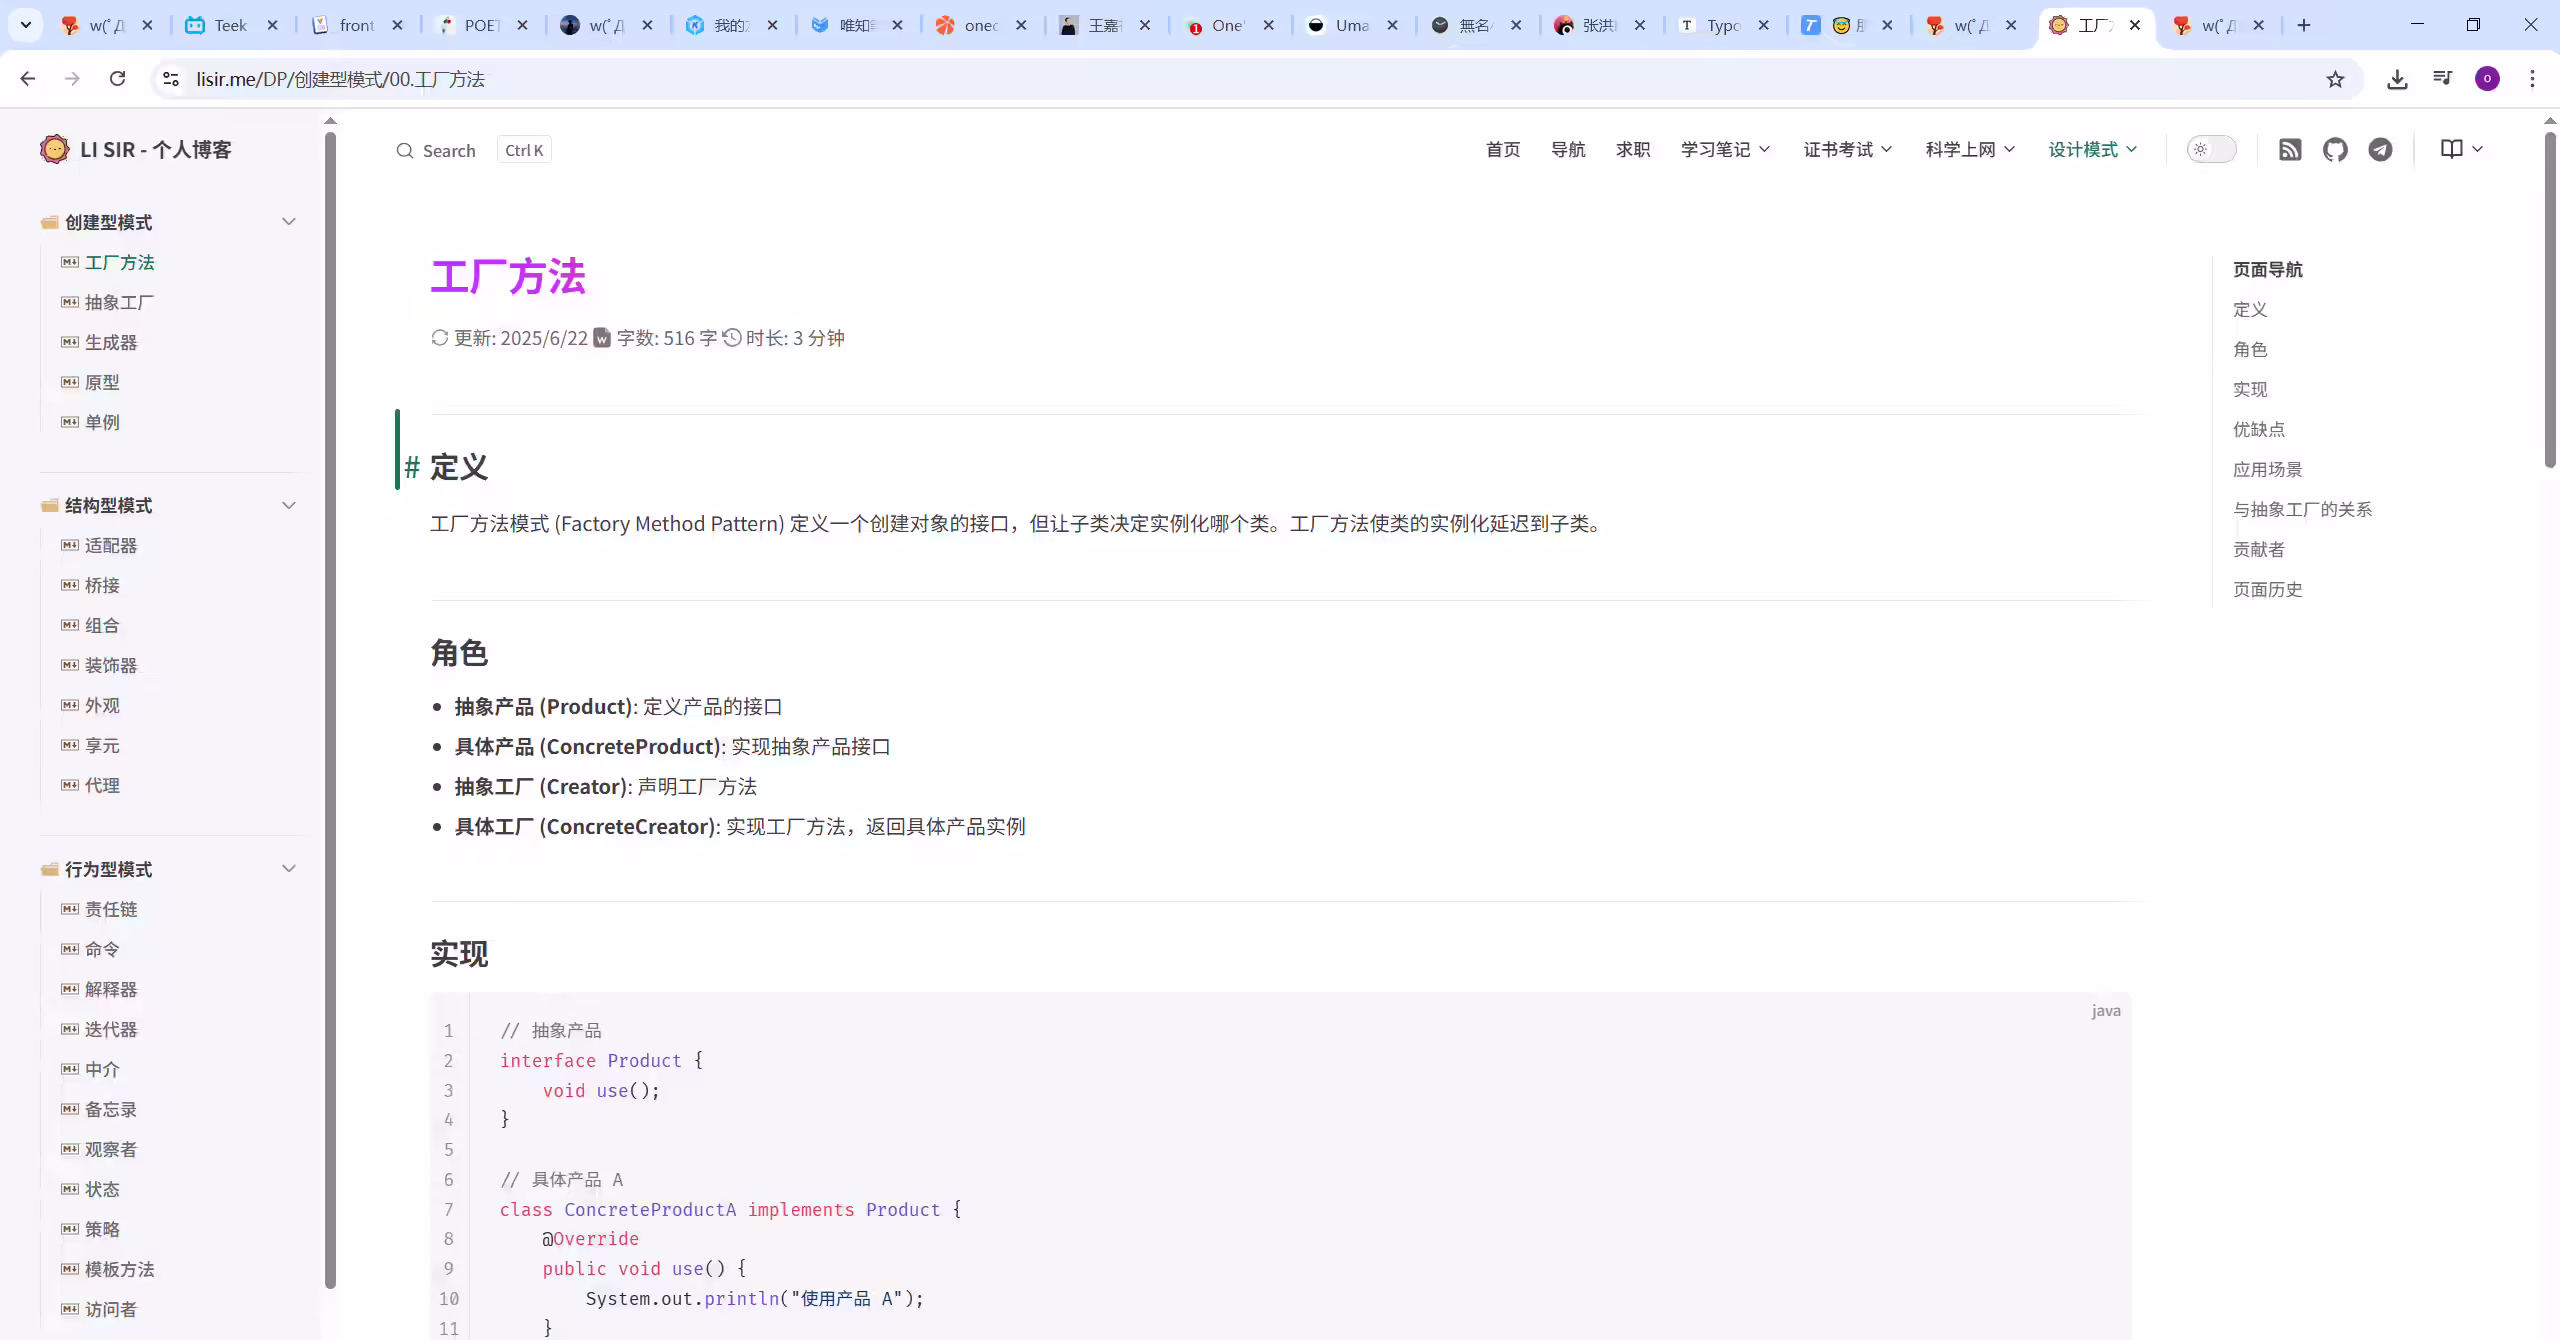
Task: Open 导航 in the top navigation
Action: [1568, 149]
